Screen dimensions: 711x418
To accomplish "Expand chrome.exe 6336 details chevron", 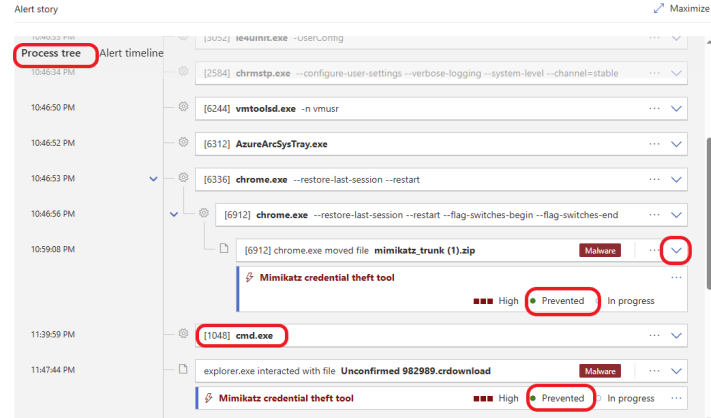I will tap(676, 180).
